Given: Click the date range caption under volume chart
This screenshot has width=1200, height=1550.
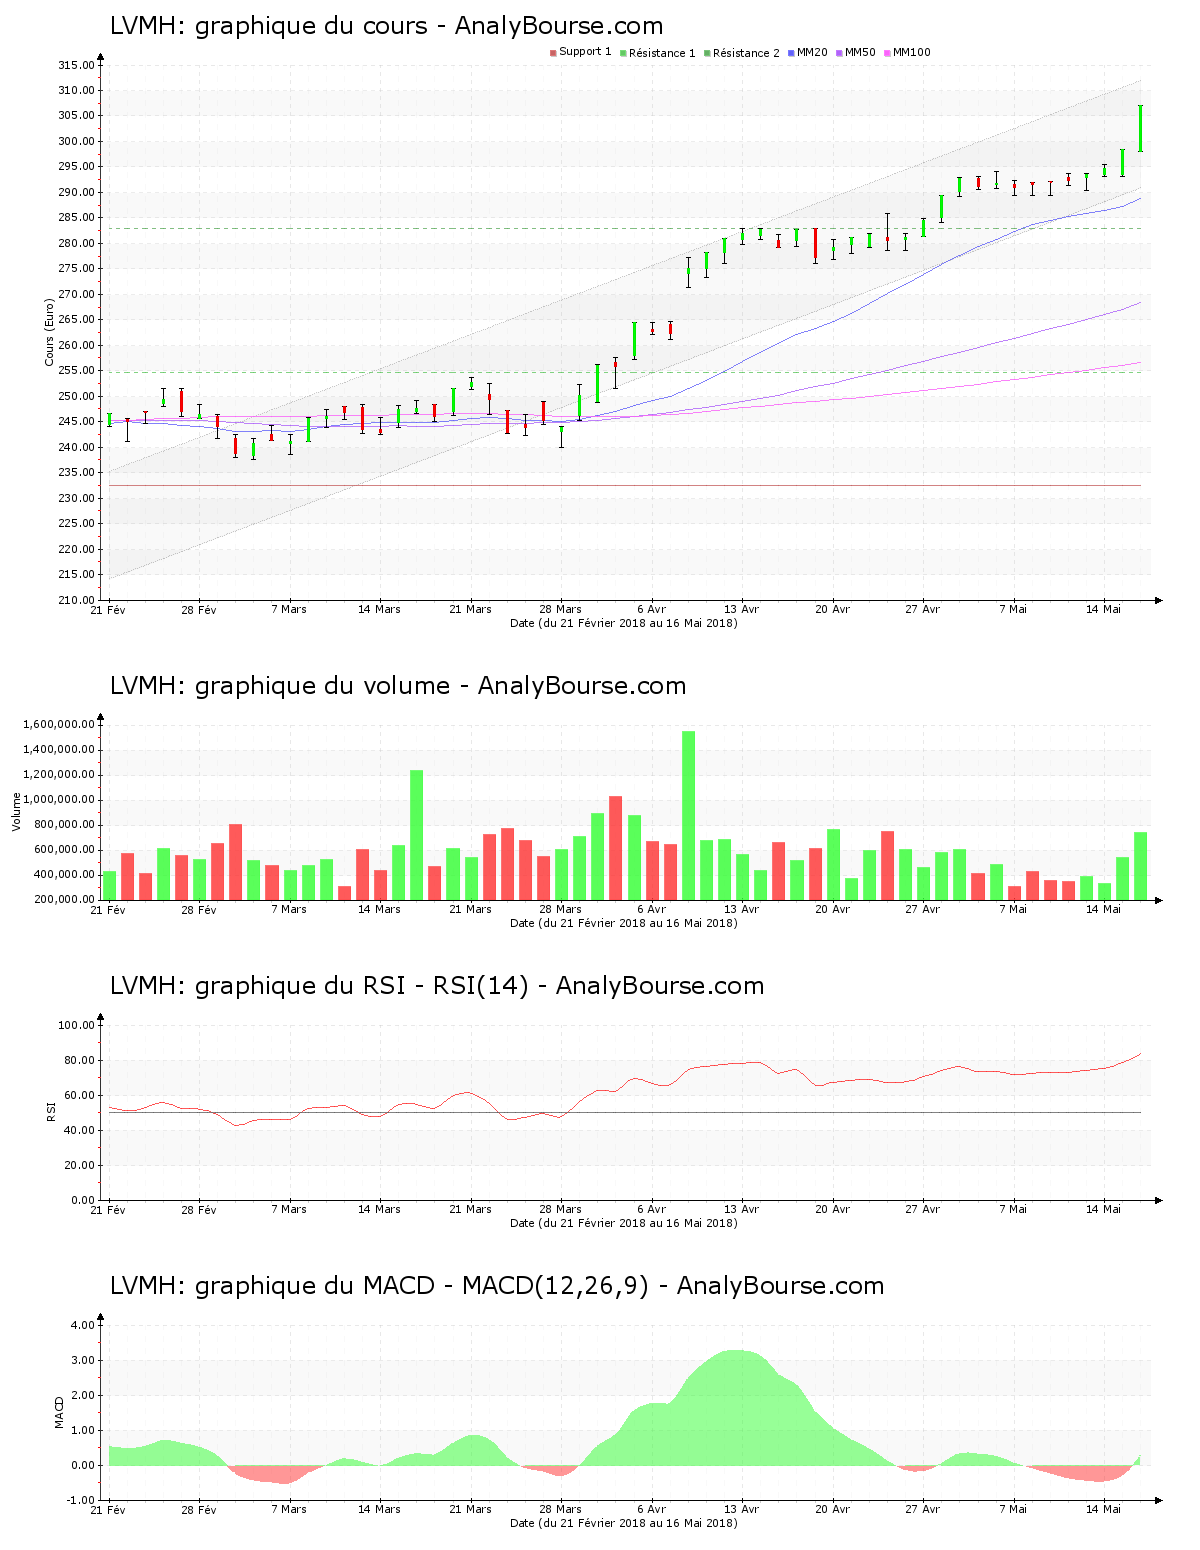Looking at the screenshot, I should 624,923.
